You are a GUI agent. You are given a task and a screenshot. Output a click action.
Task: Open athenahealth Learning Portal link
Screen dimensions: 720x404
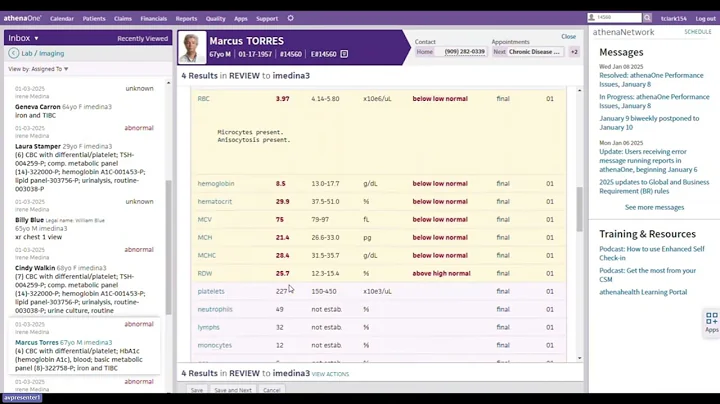[643, 292]
